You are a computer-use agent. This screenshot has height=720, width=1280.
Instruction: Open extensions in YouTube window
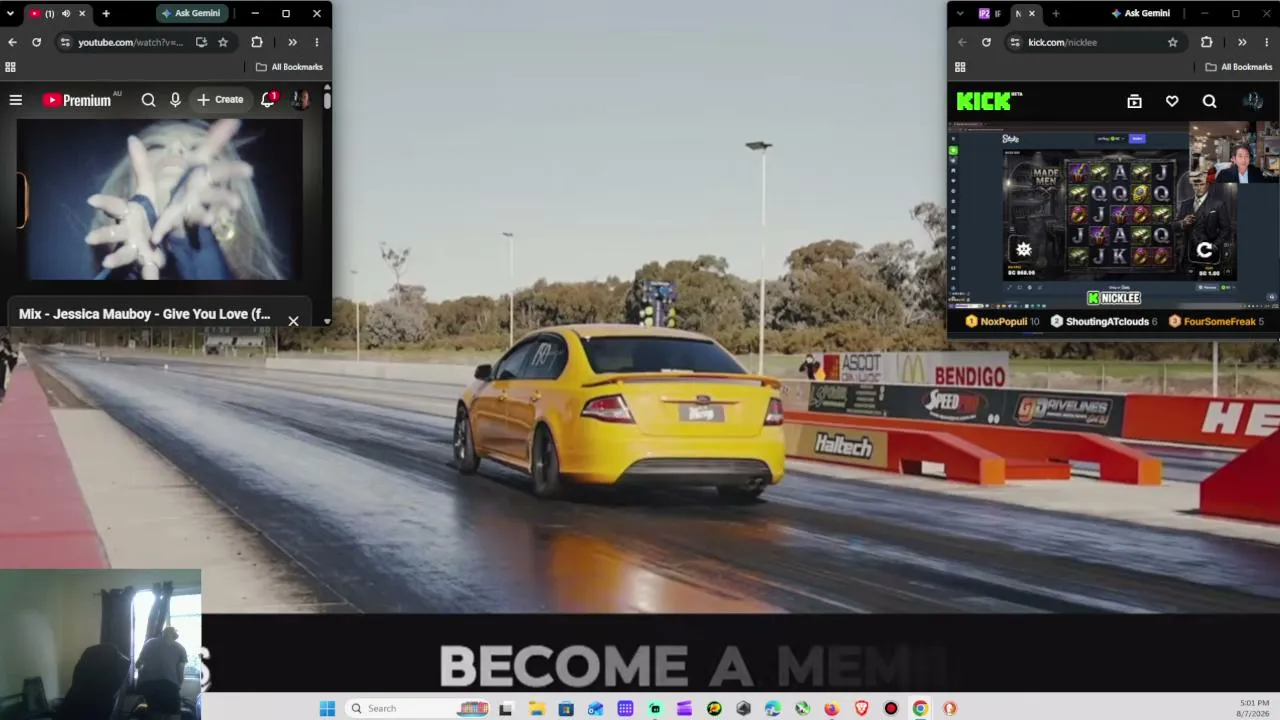click(257, 42)
